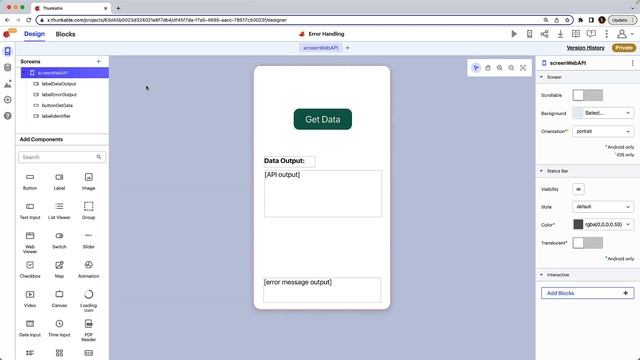Screen dimensions: 640x360
Task: Pick the List Viewer component
Action: (x=59, y=211)
